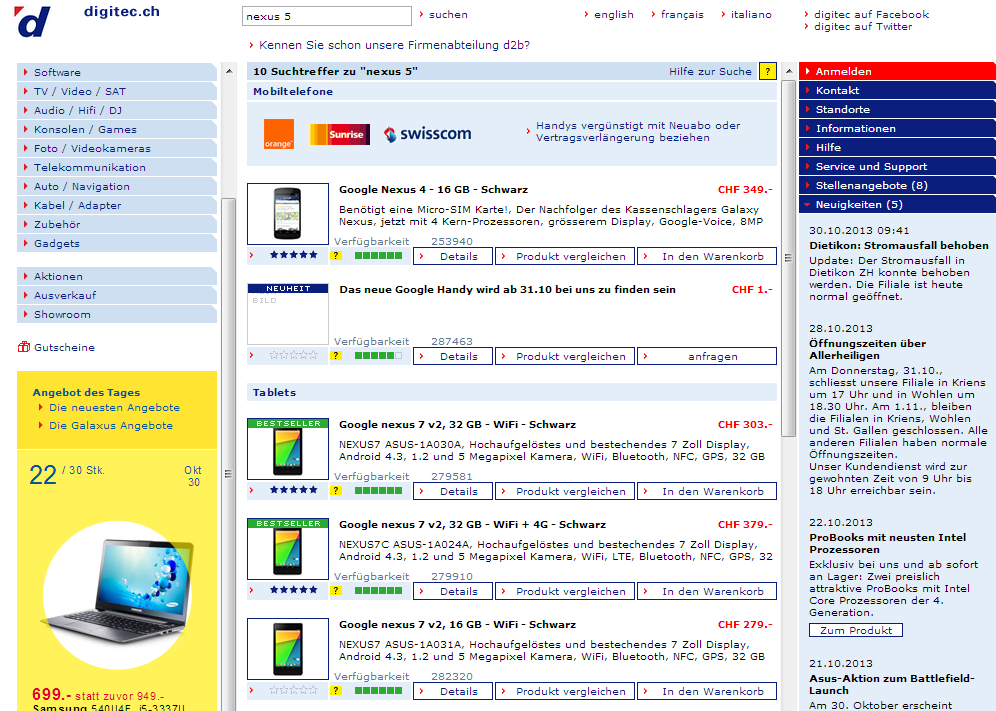
Task: Click the Samsung laptop deal image
Action: 118,595
